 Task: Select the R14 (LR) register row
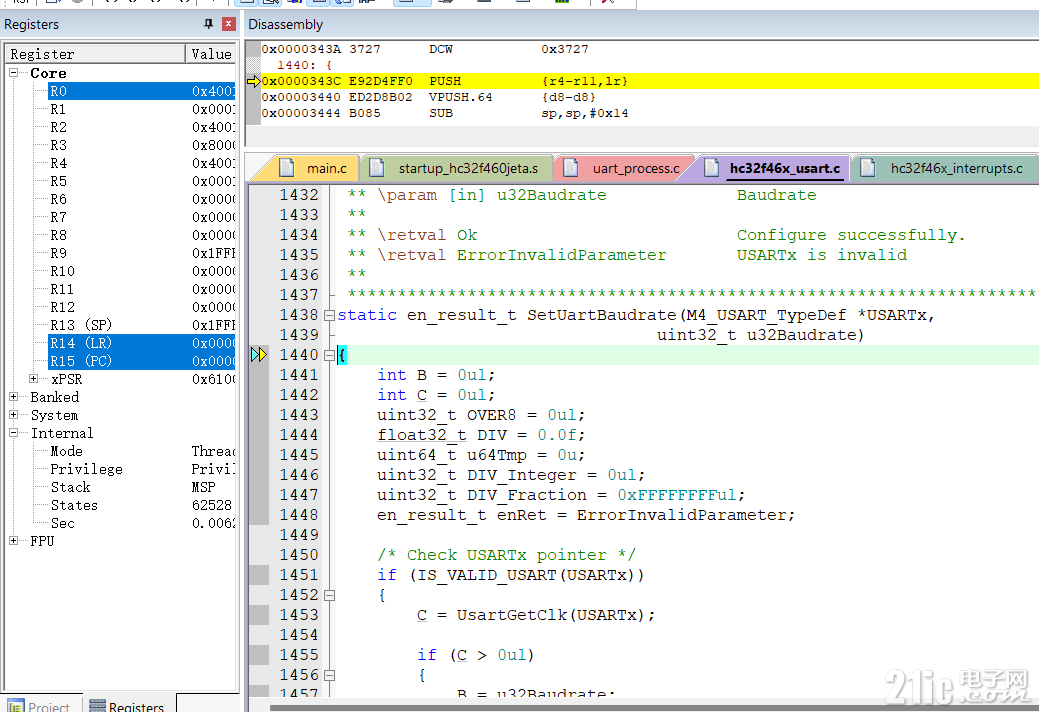142,343
